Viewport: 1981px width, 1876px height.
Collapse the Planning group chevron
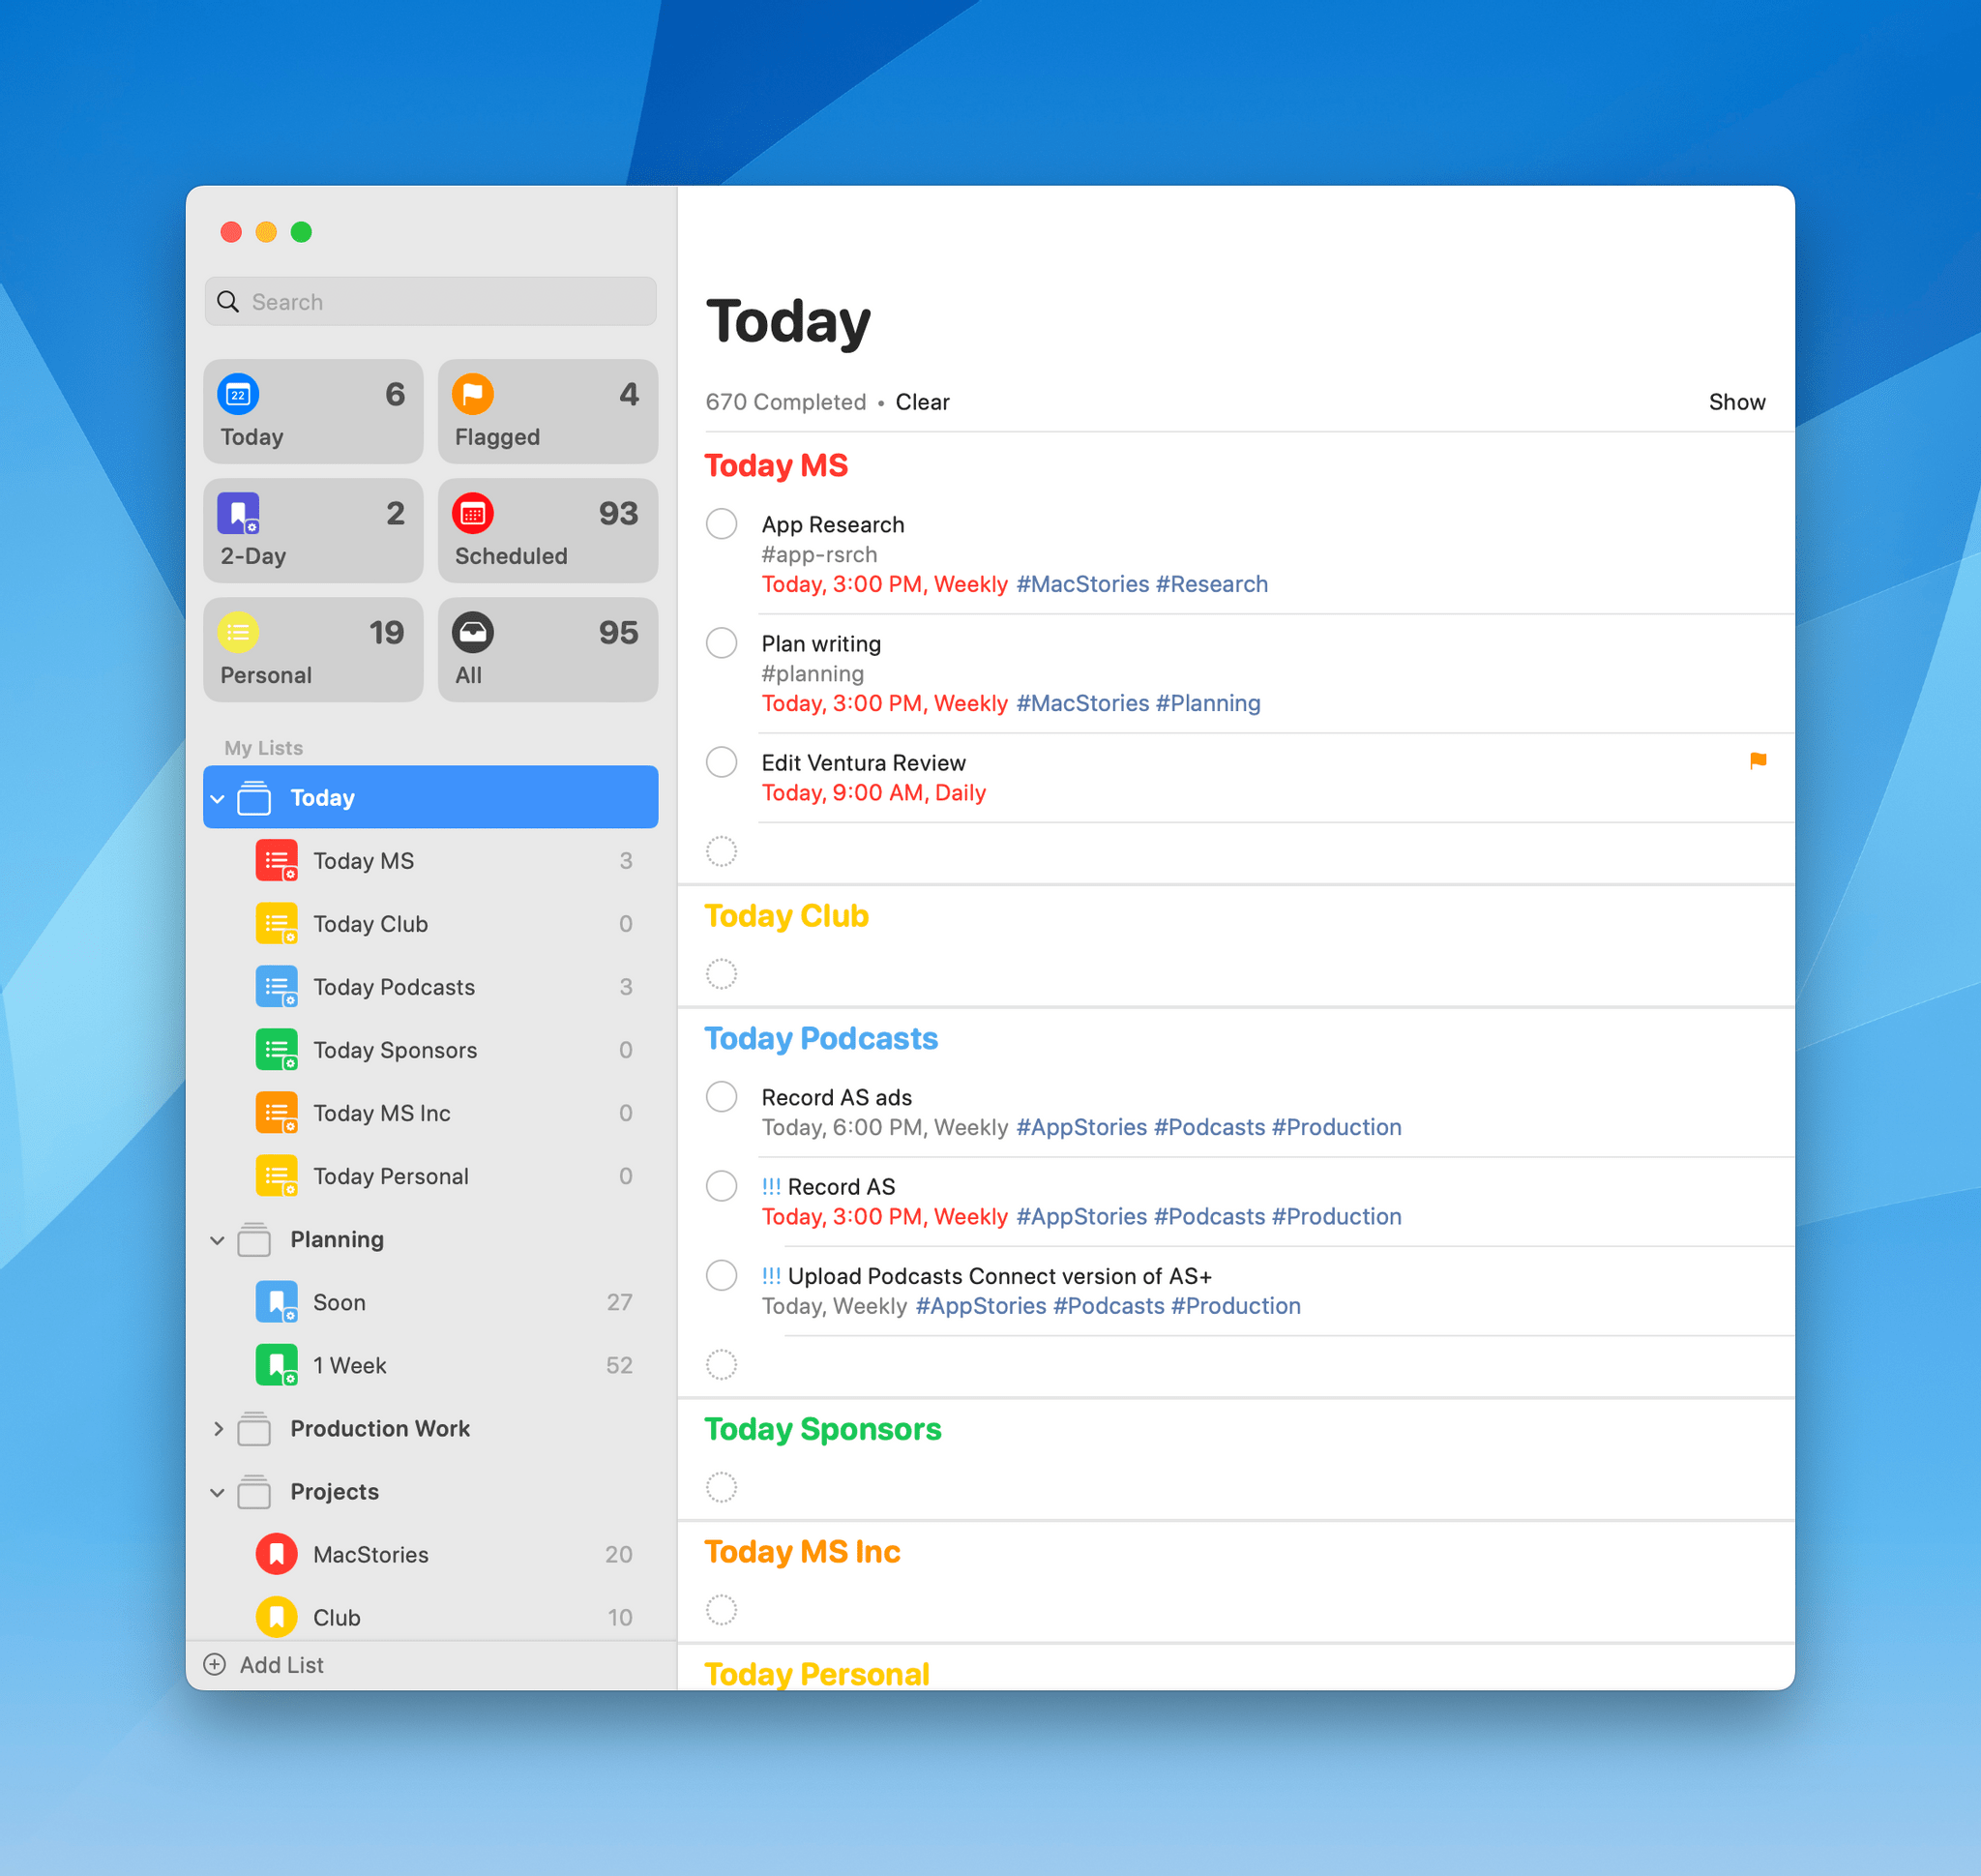point(217,1240)
